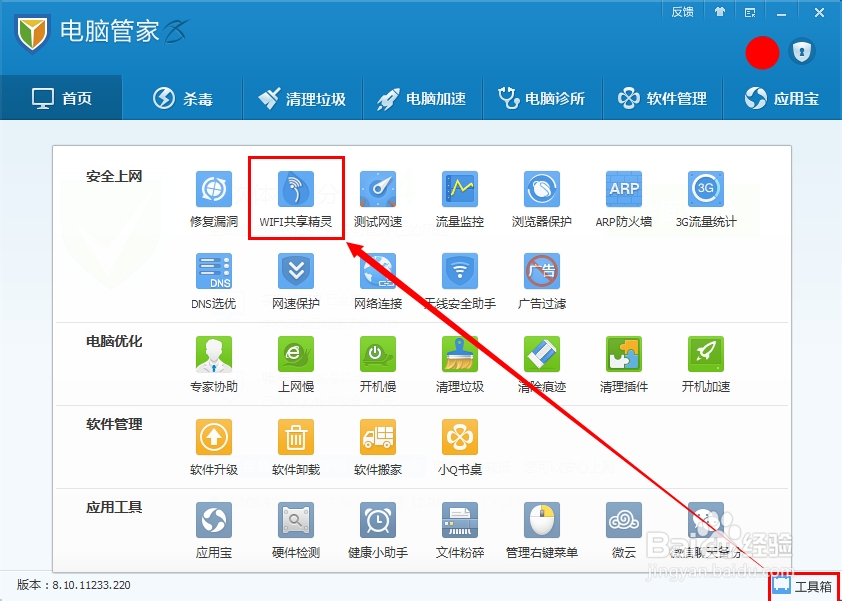Open 管理右键菜单 tool
Screen dimensions: 842x601
[x=542, y=531]
